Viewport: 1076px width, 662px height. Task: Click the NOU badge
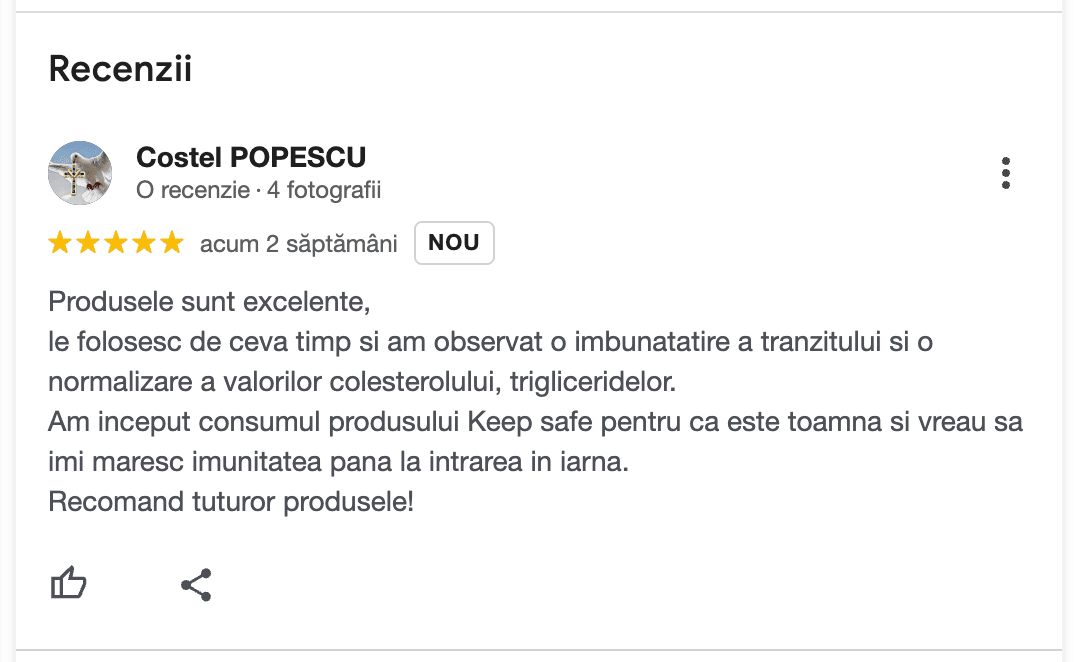click(x=454, y=243)
